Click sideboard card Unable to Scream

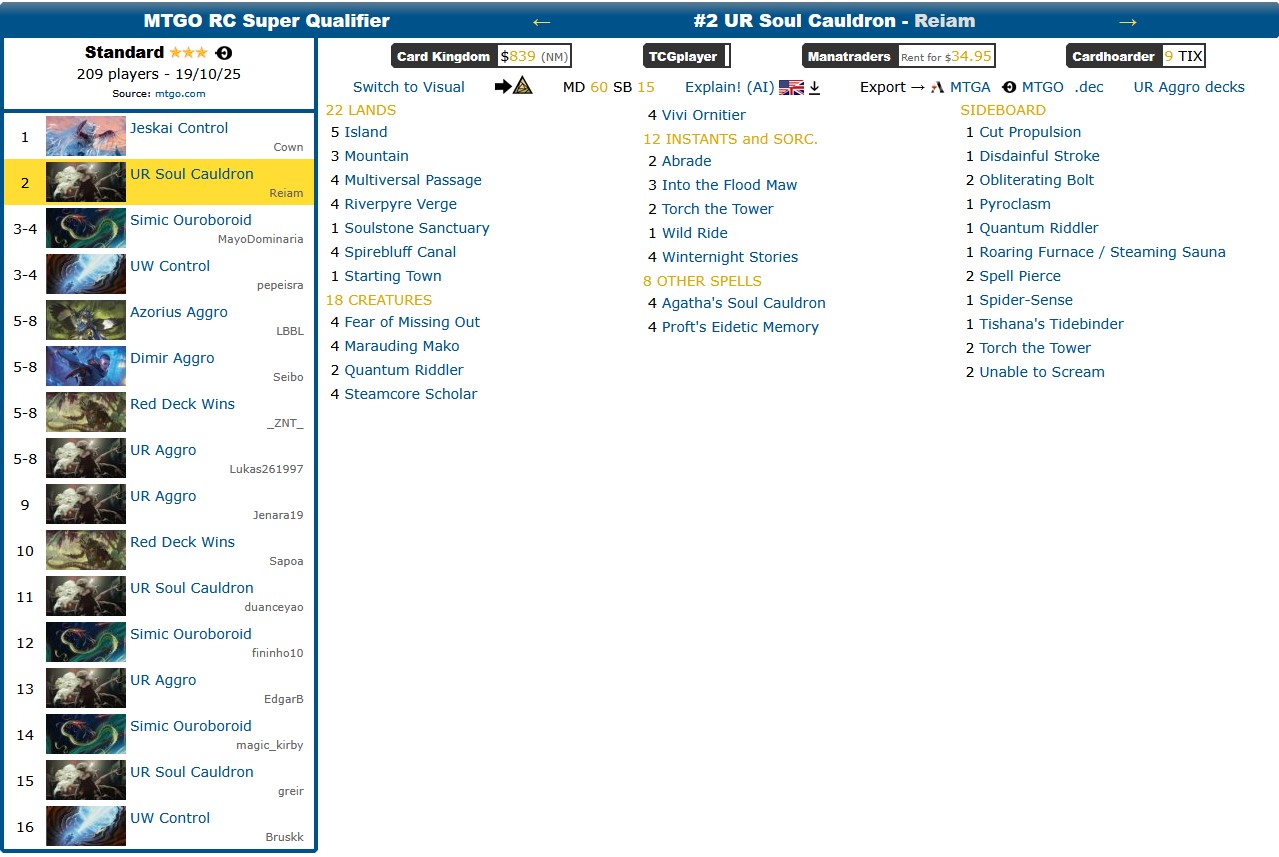pos(1042,372)
